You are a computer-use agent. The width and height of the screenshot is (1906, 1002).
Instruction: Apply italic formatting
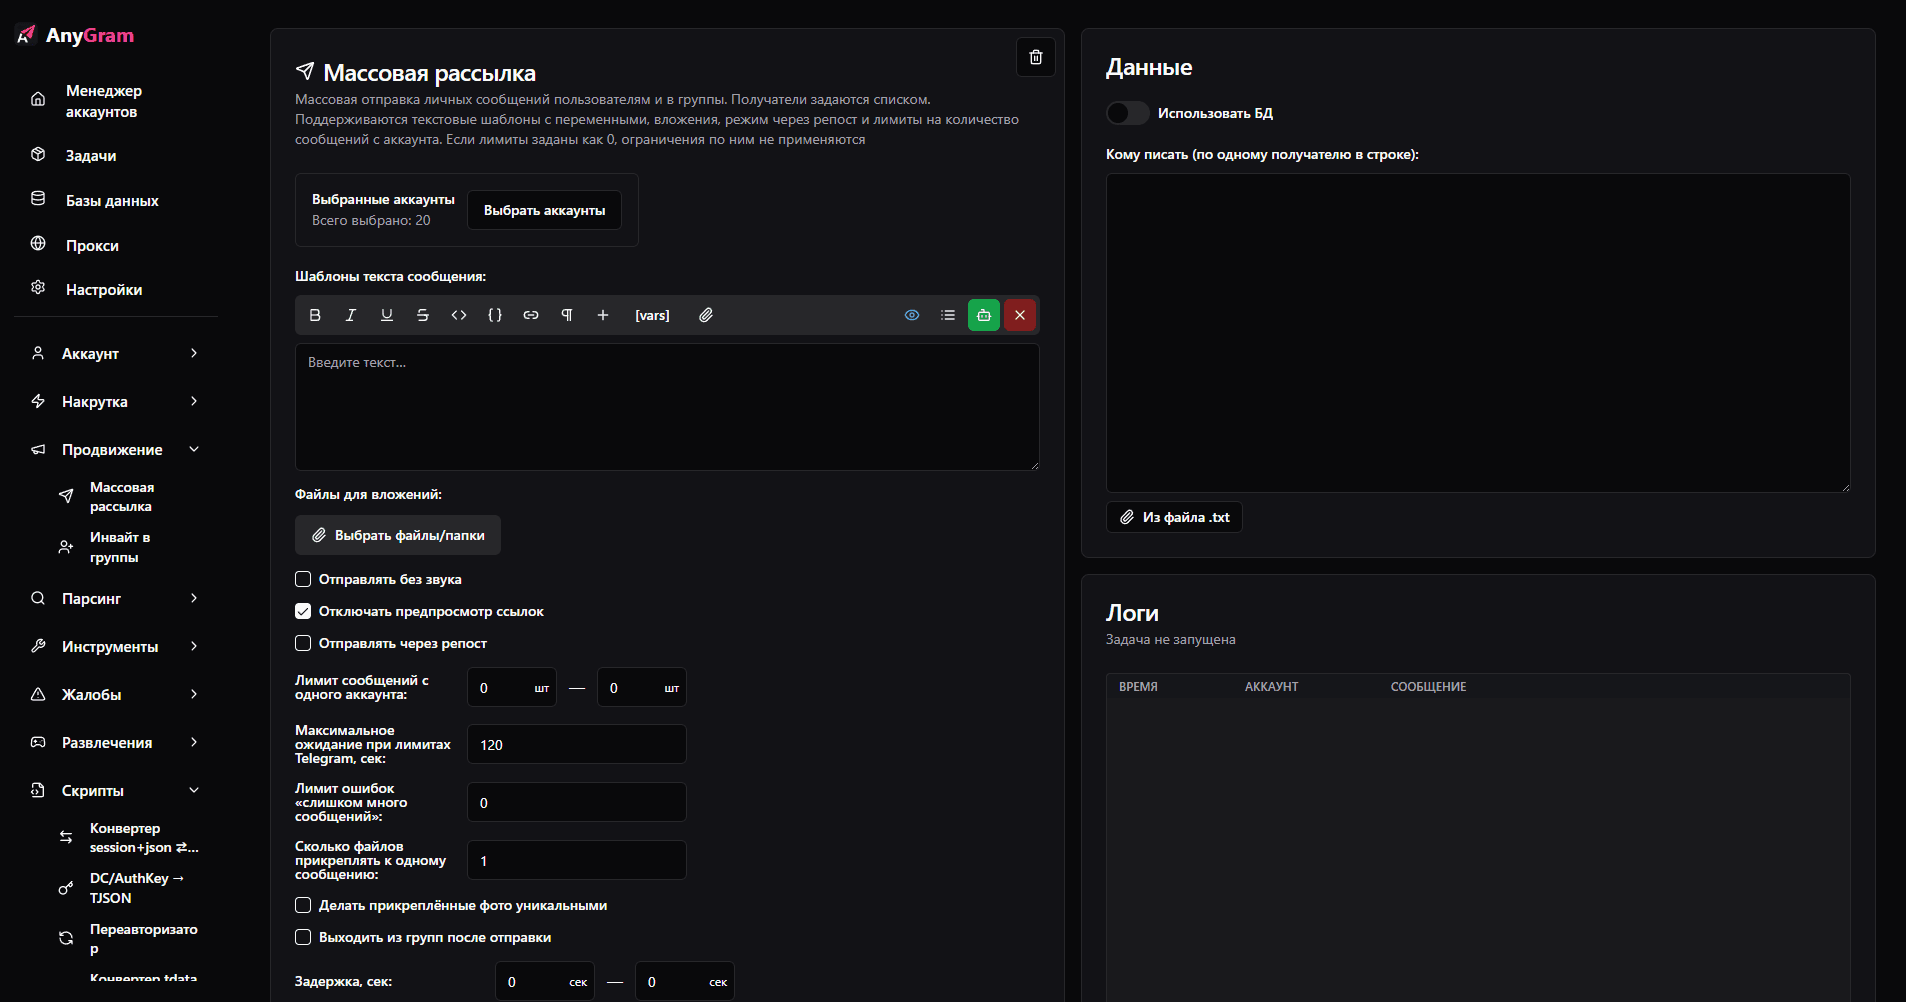coord(350,315)
